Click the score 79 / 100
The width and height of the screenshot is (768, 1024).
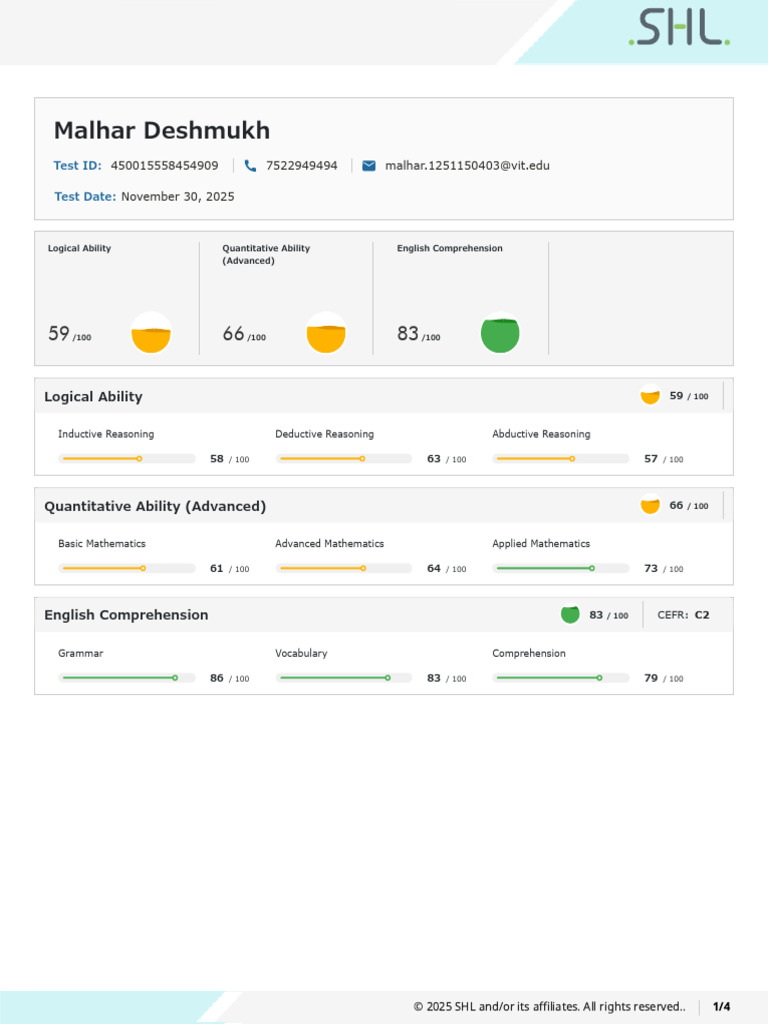[664, 679]
